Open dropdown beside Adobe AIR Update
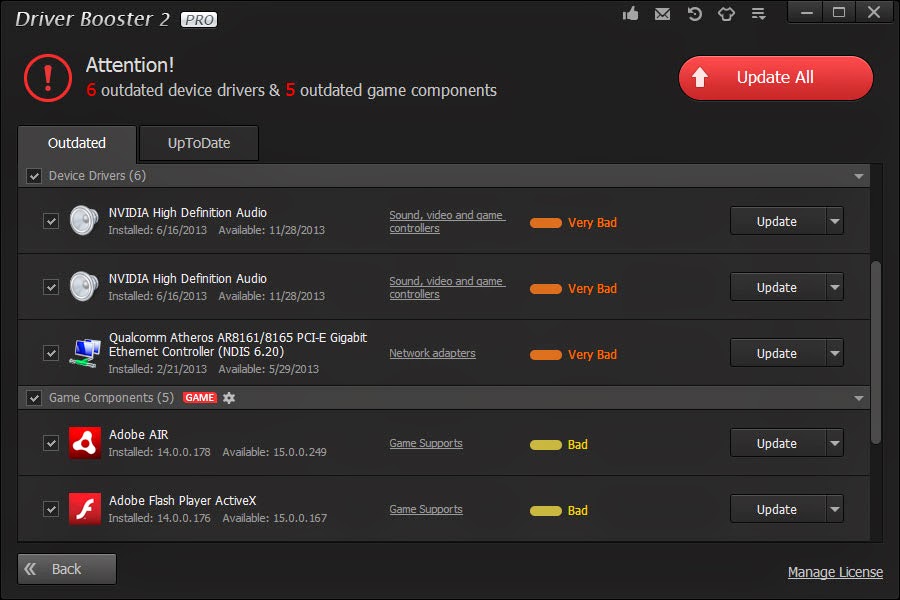This screenshot has width=900, height=600. coord(835,443)
